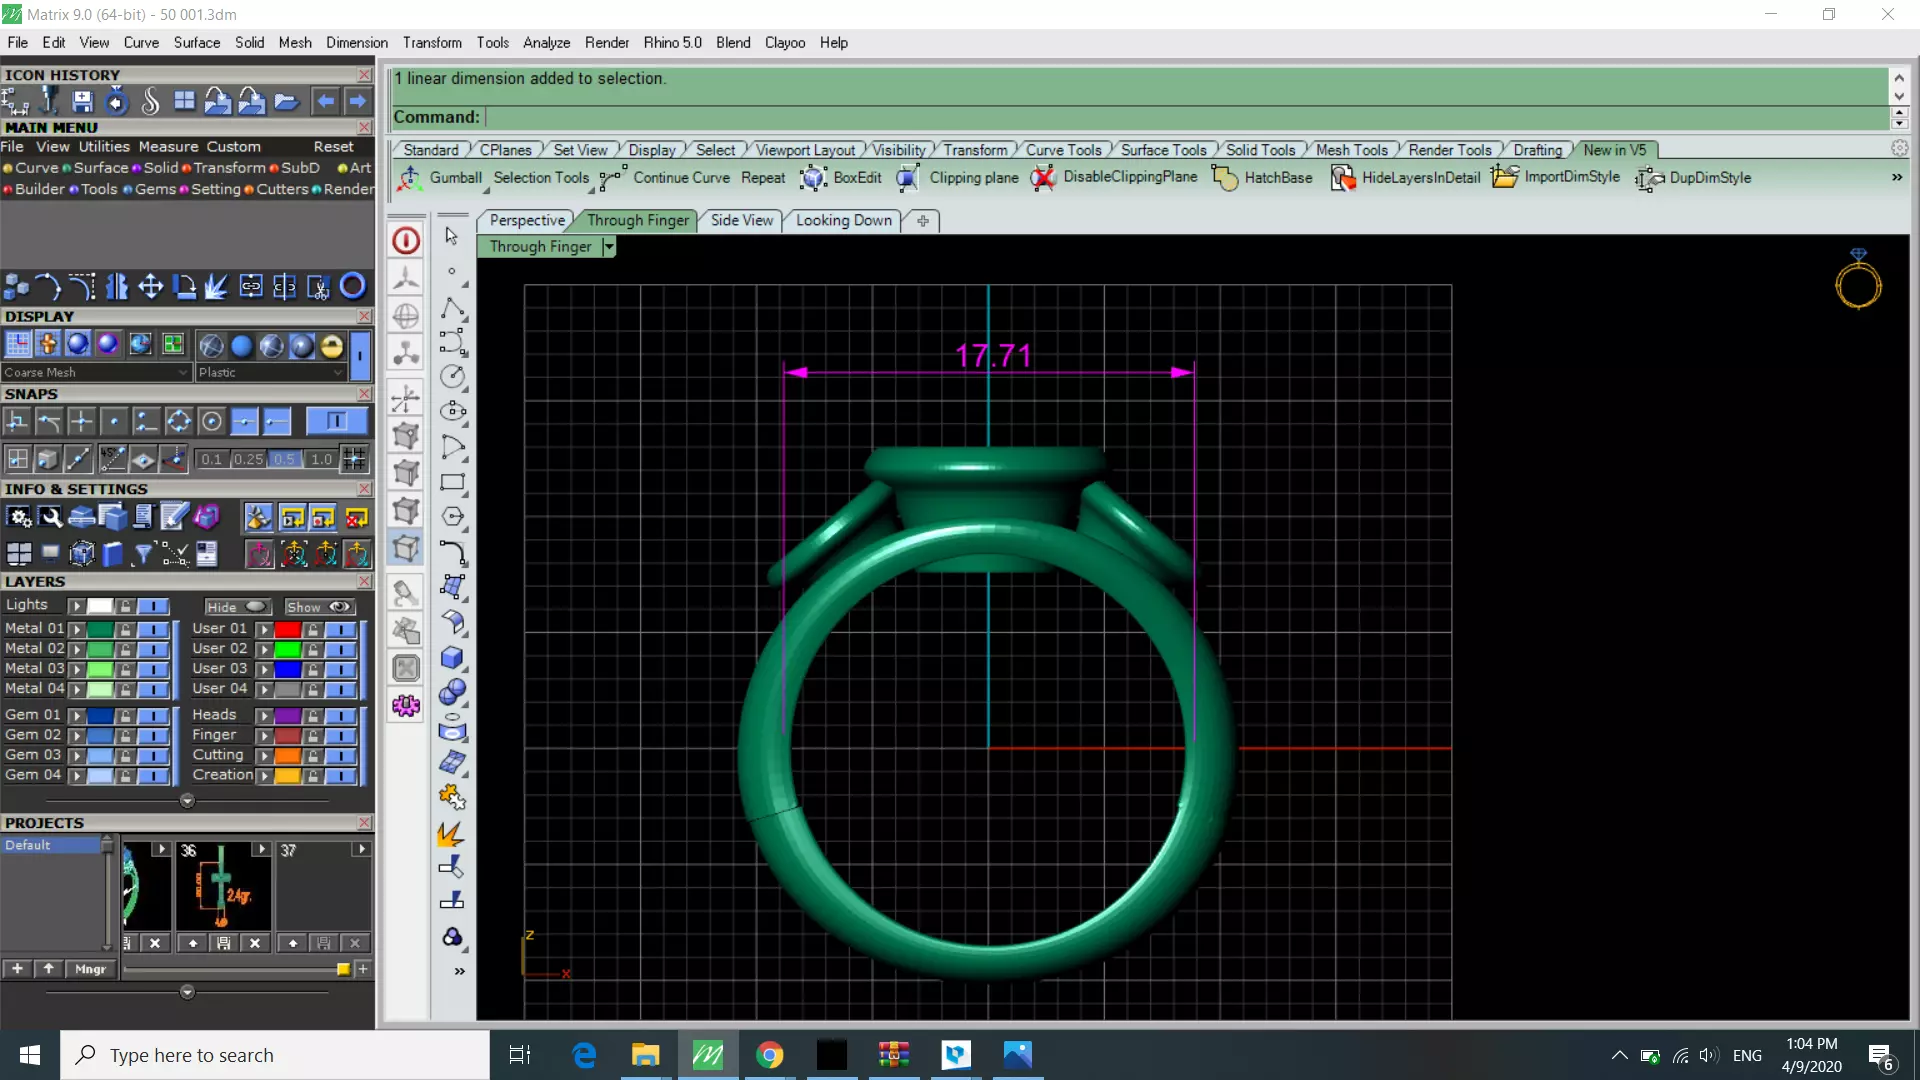1920x1080 pixels.
Task: Open the Curve Tools toolbar tab
Action: (x=1063, y=150)
